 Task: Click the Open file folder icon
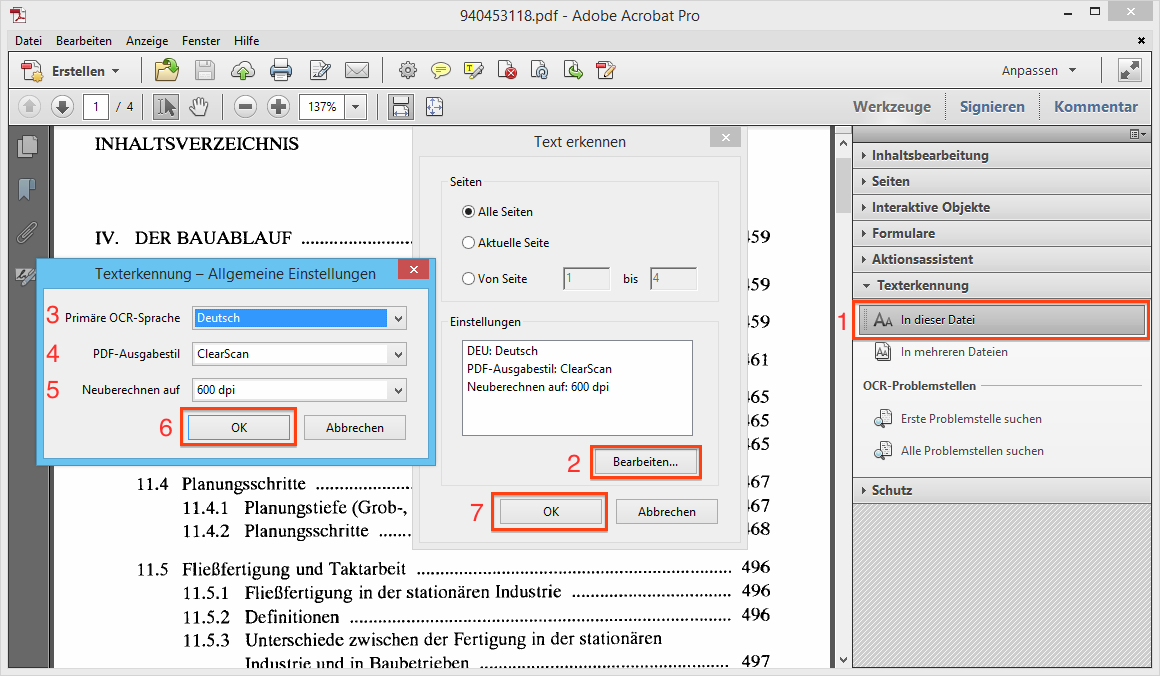tap(166, 71)
